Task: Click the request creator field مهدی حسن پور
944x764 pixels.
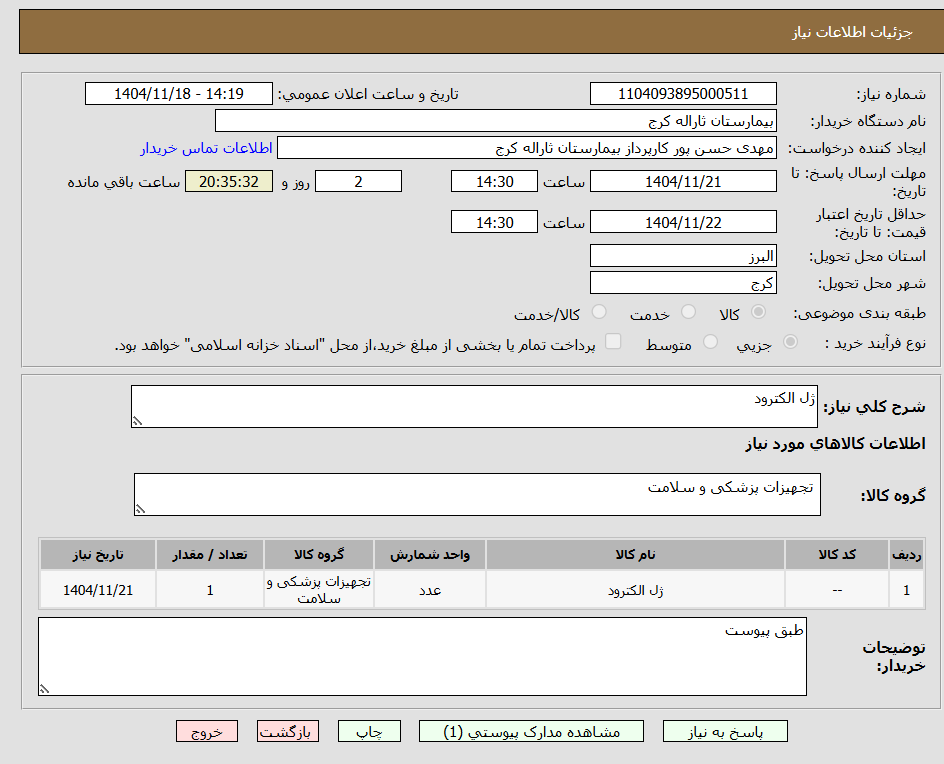Action: coord(527,148)
